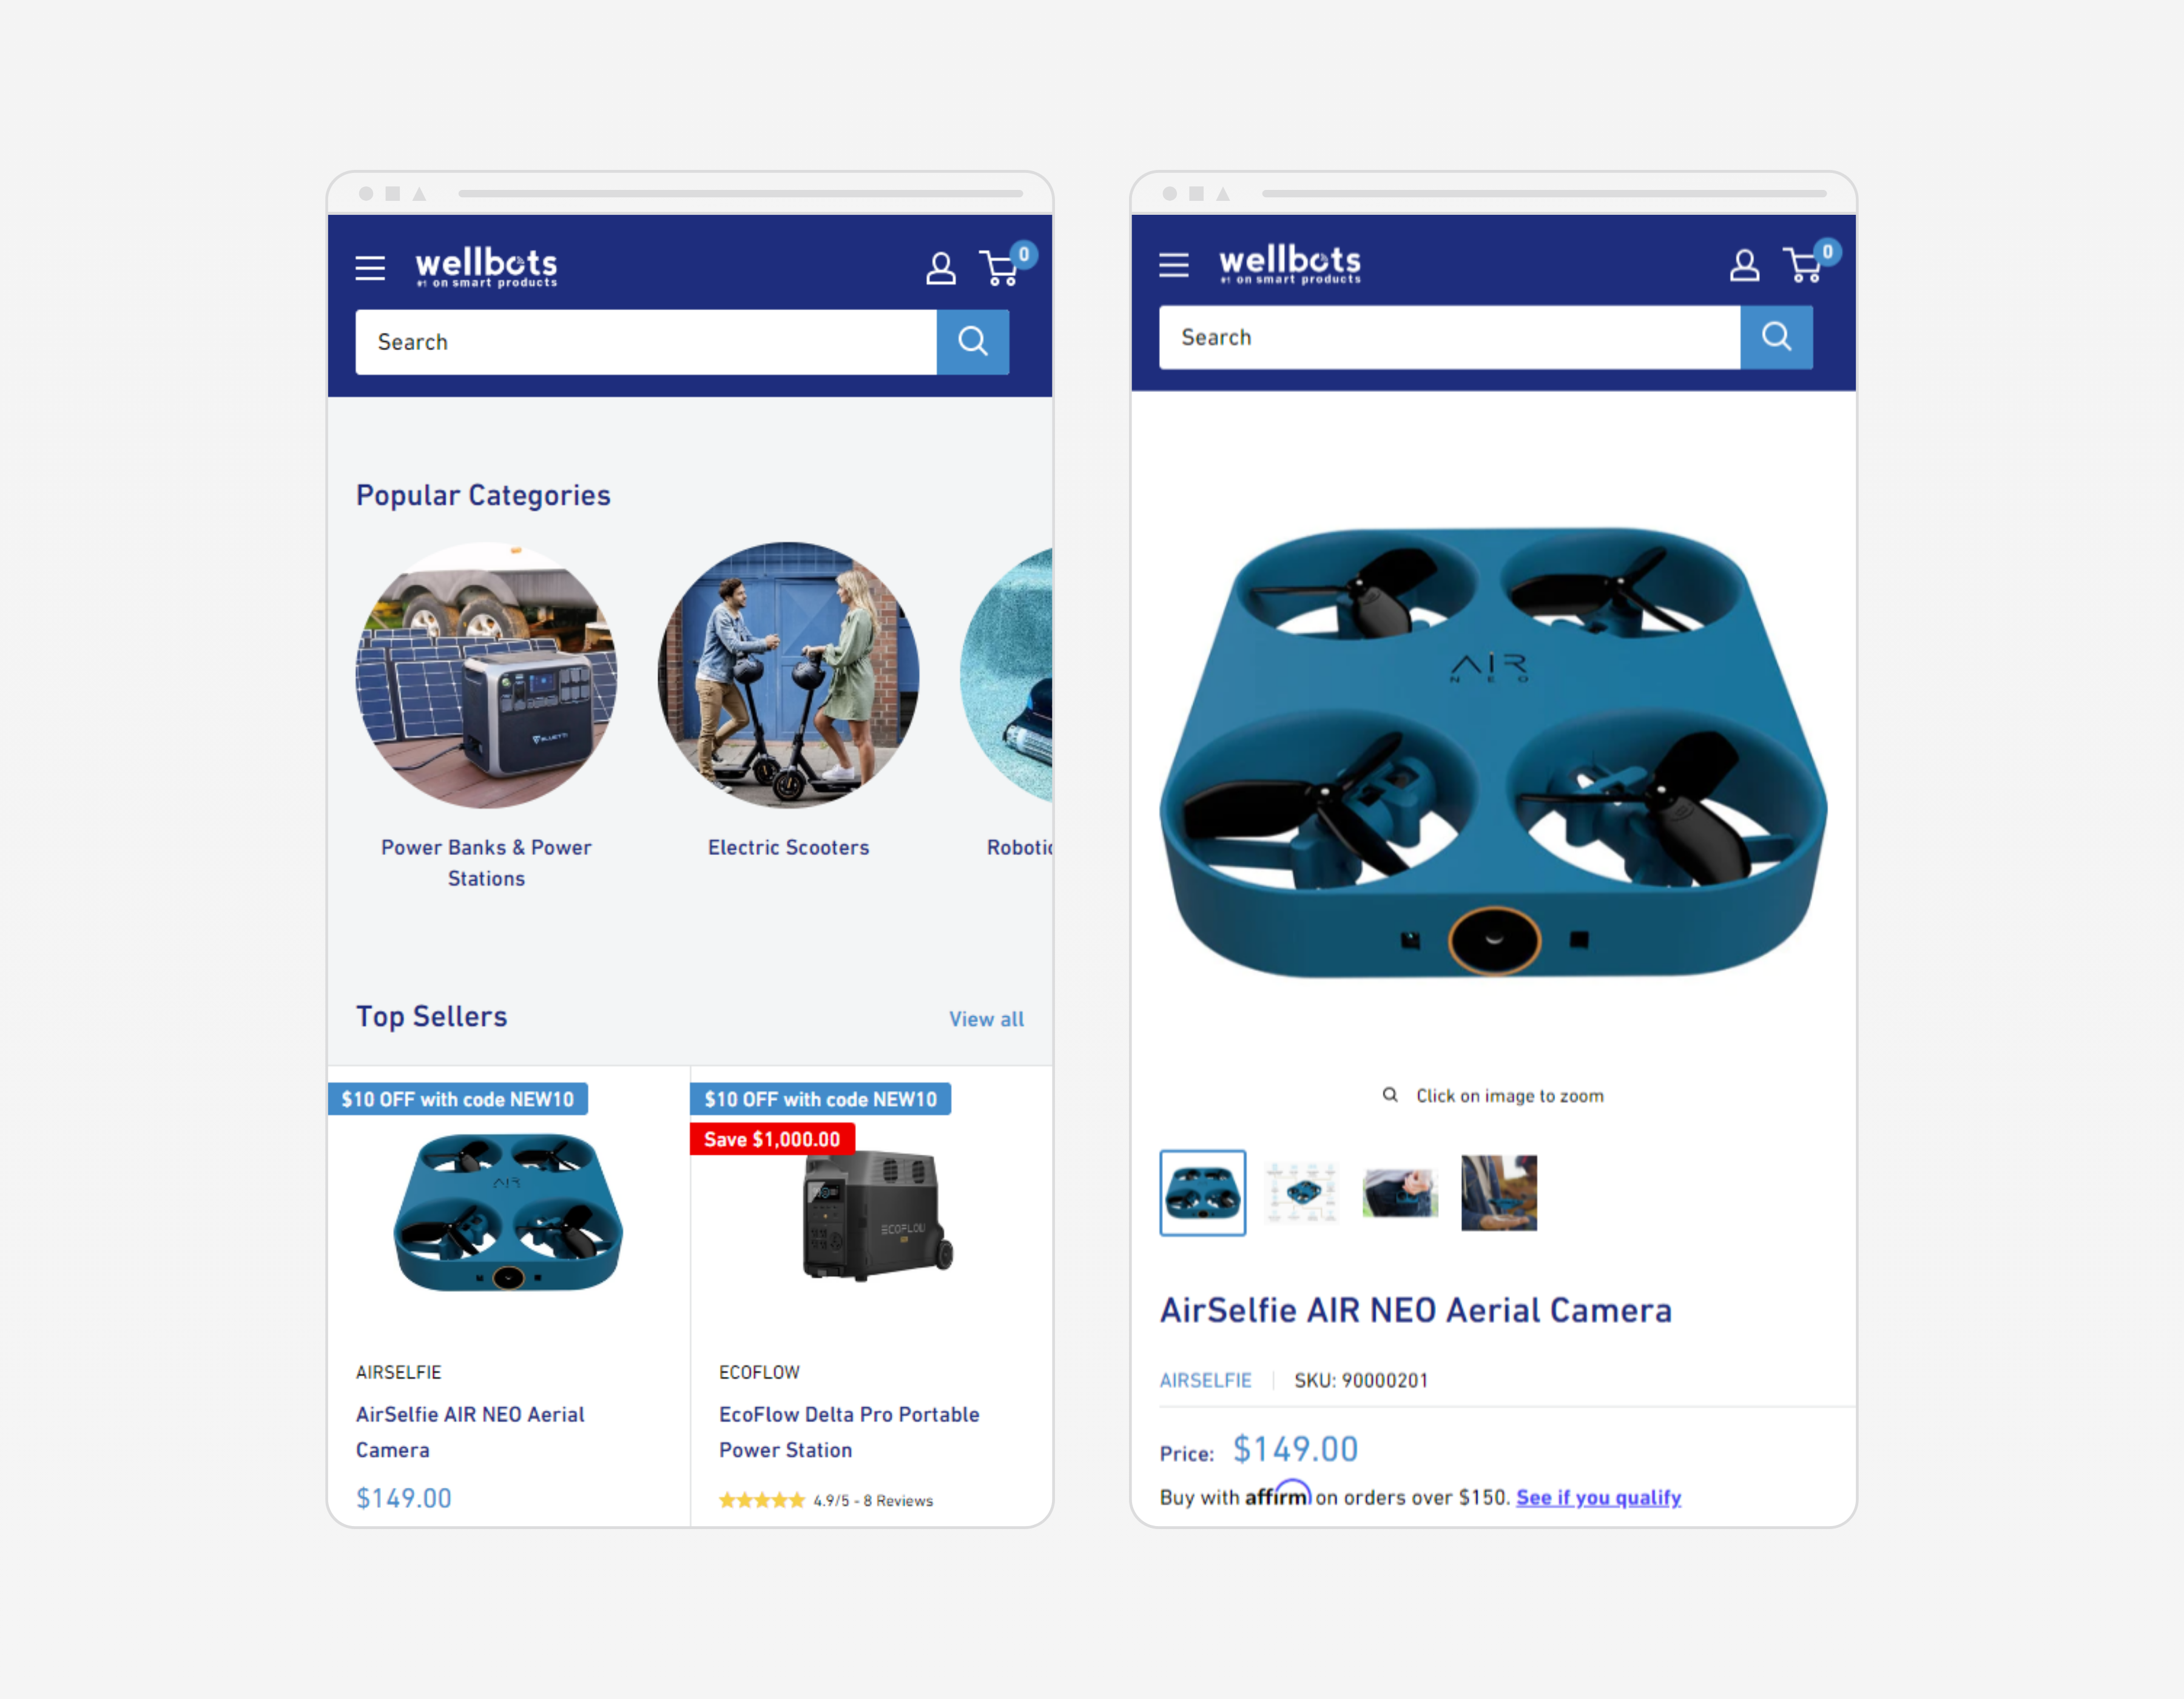Open AirSelfie AIR NEO Aerial Camera listing
This screenshot has width=2184, height=1699.
click(470, 1432)
